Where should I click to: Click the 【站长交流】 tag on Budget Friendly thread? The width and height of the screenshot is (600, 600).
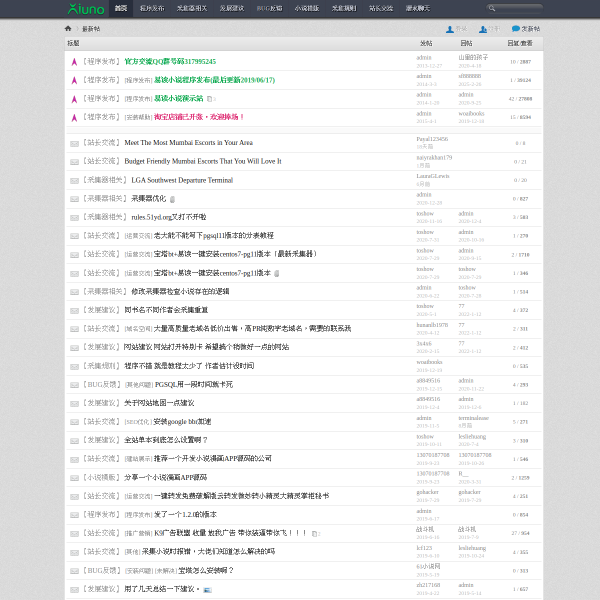tap(101, 161)
